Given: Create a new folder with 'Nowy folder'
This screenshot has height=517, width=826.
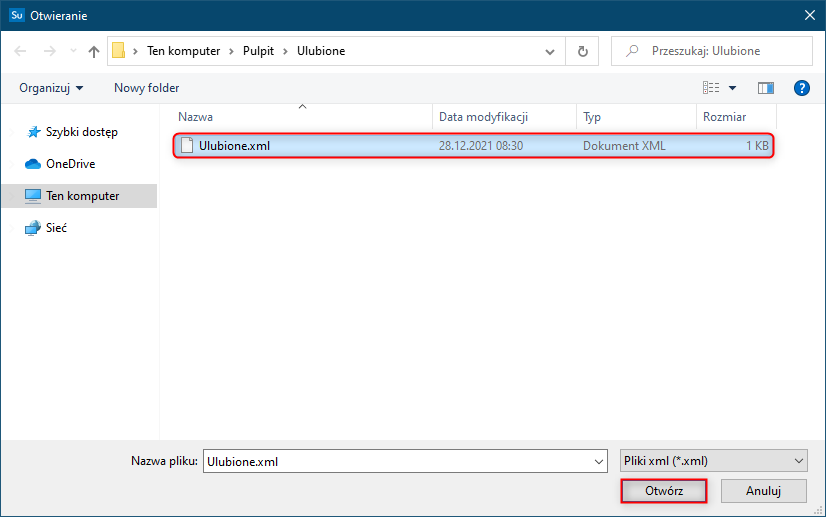Looking at the screenshot, I should [x=146, y=88].
